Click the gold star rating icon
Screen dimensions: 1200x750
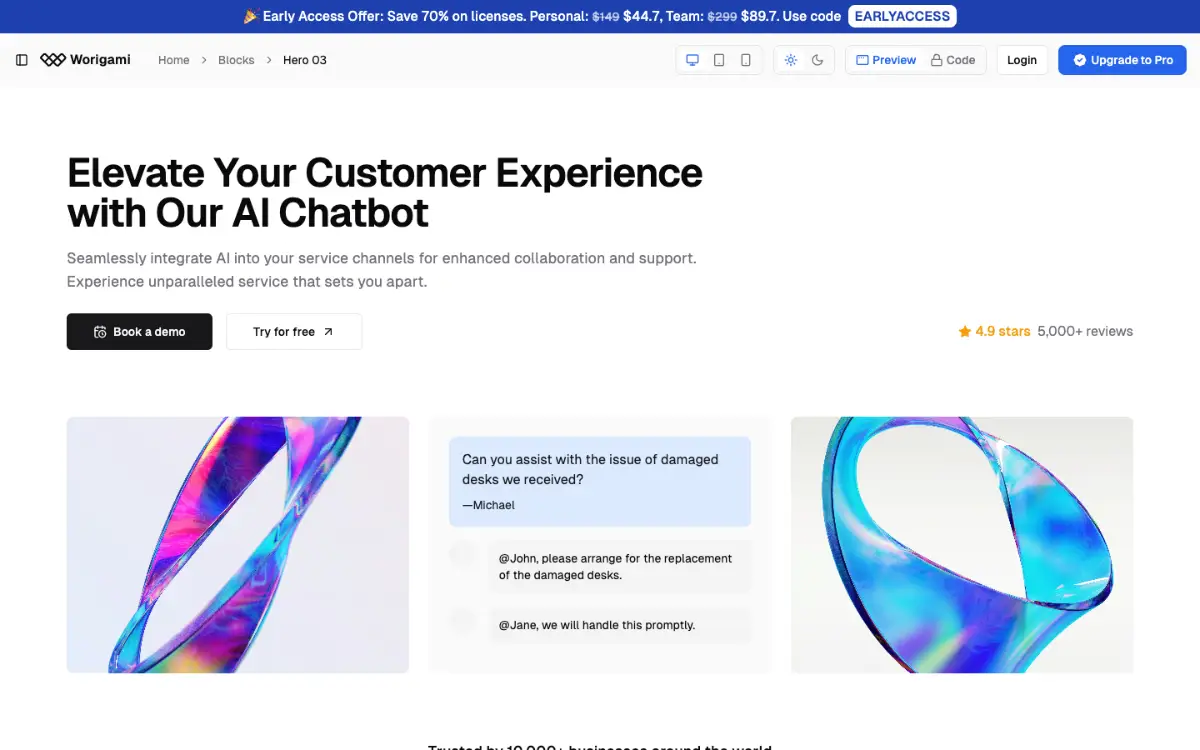(965, 331)
